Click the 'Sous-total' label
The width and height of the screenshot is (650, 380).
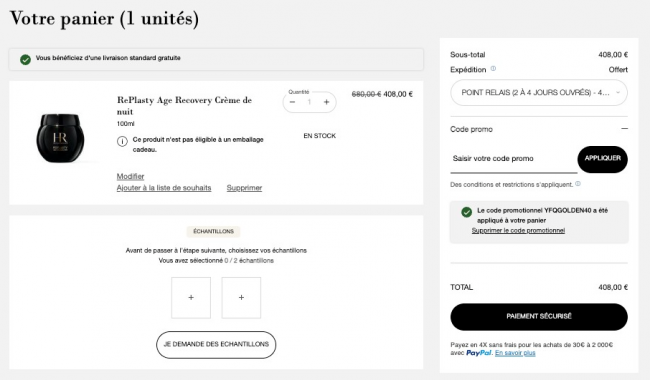point(468,55)
